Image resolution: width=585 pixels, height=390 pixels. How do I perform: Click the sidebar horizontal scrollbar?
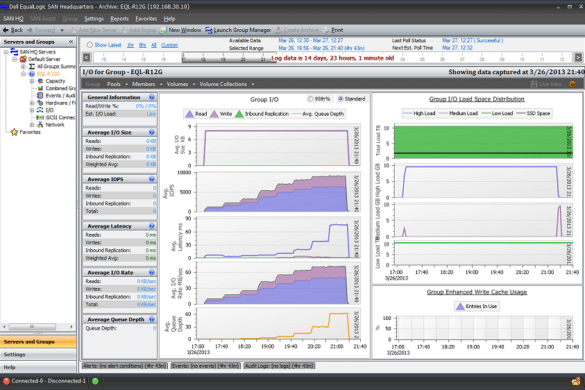point(32,327)
